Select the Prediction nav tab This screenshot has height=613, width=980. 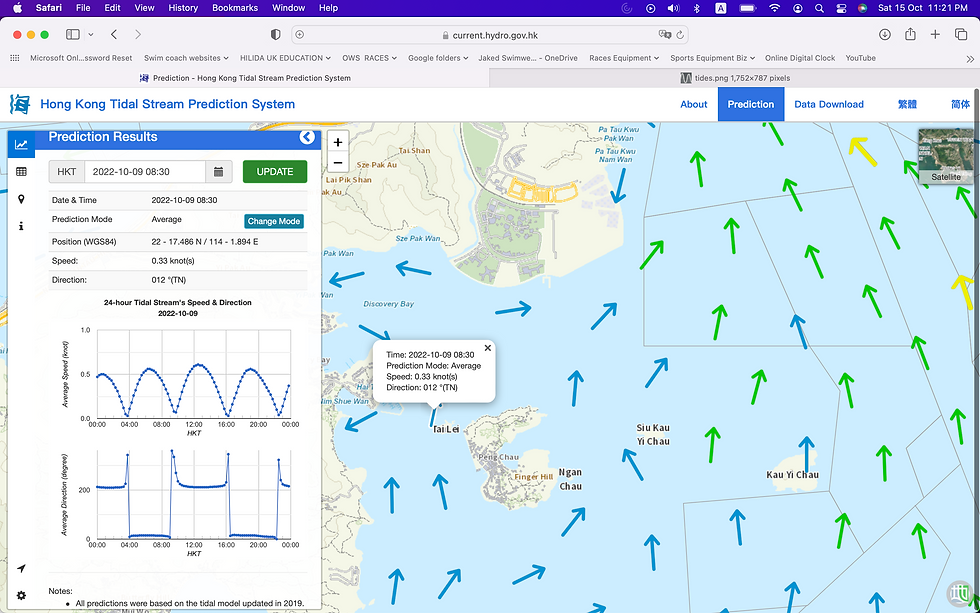pyautogui.click(x=751, y=104)
